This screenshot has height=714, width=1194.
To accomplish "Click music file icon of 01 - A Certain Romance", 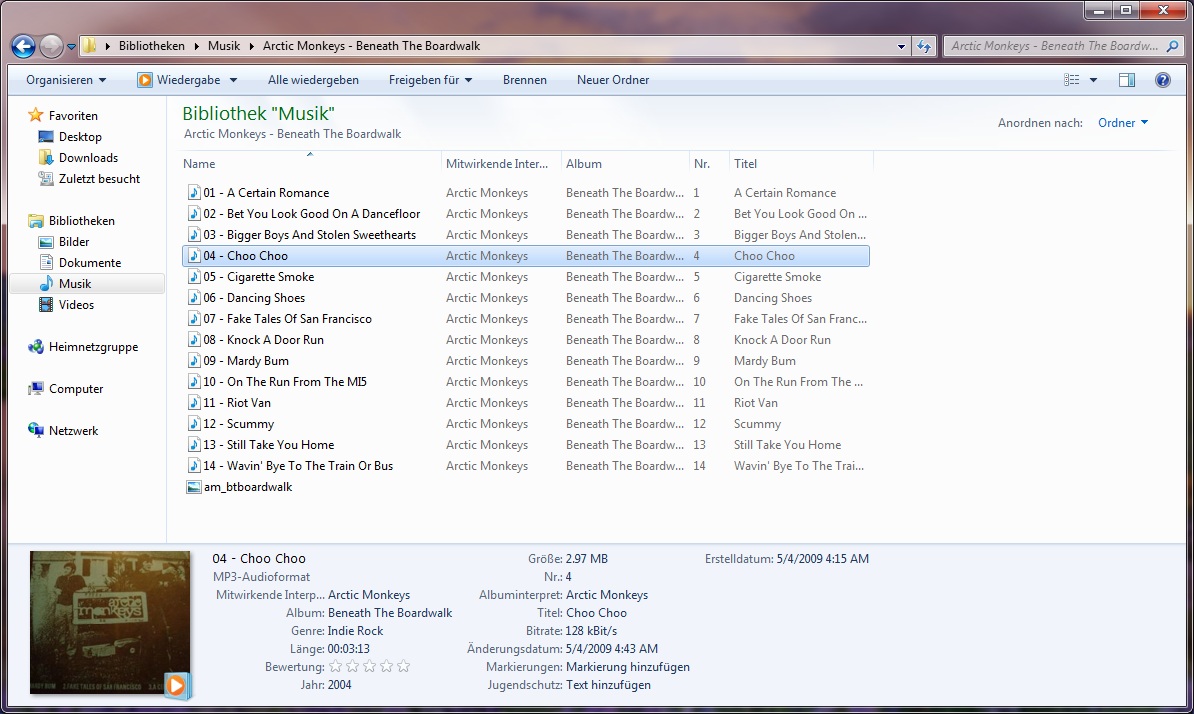I will (x=193, y=193).
